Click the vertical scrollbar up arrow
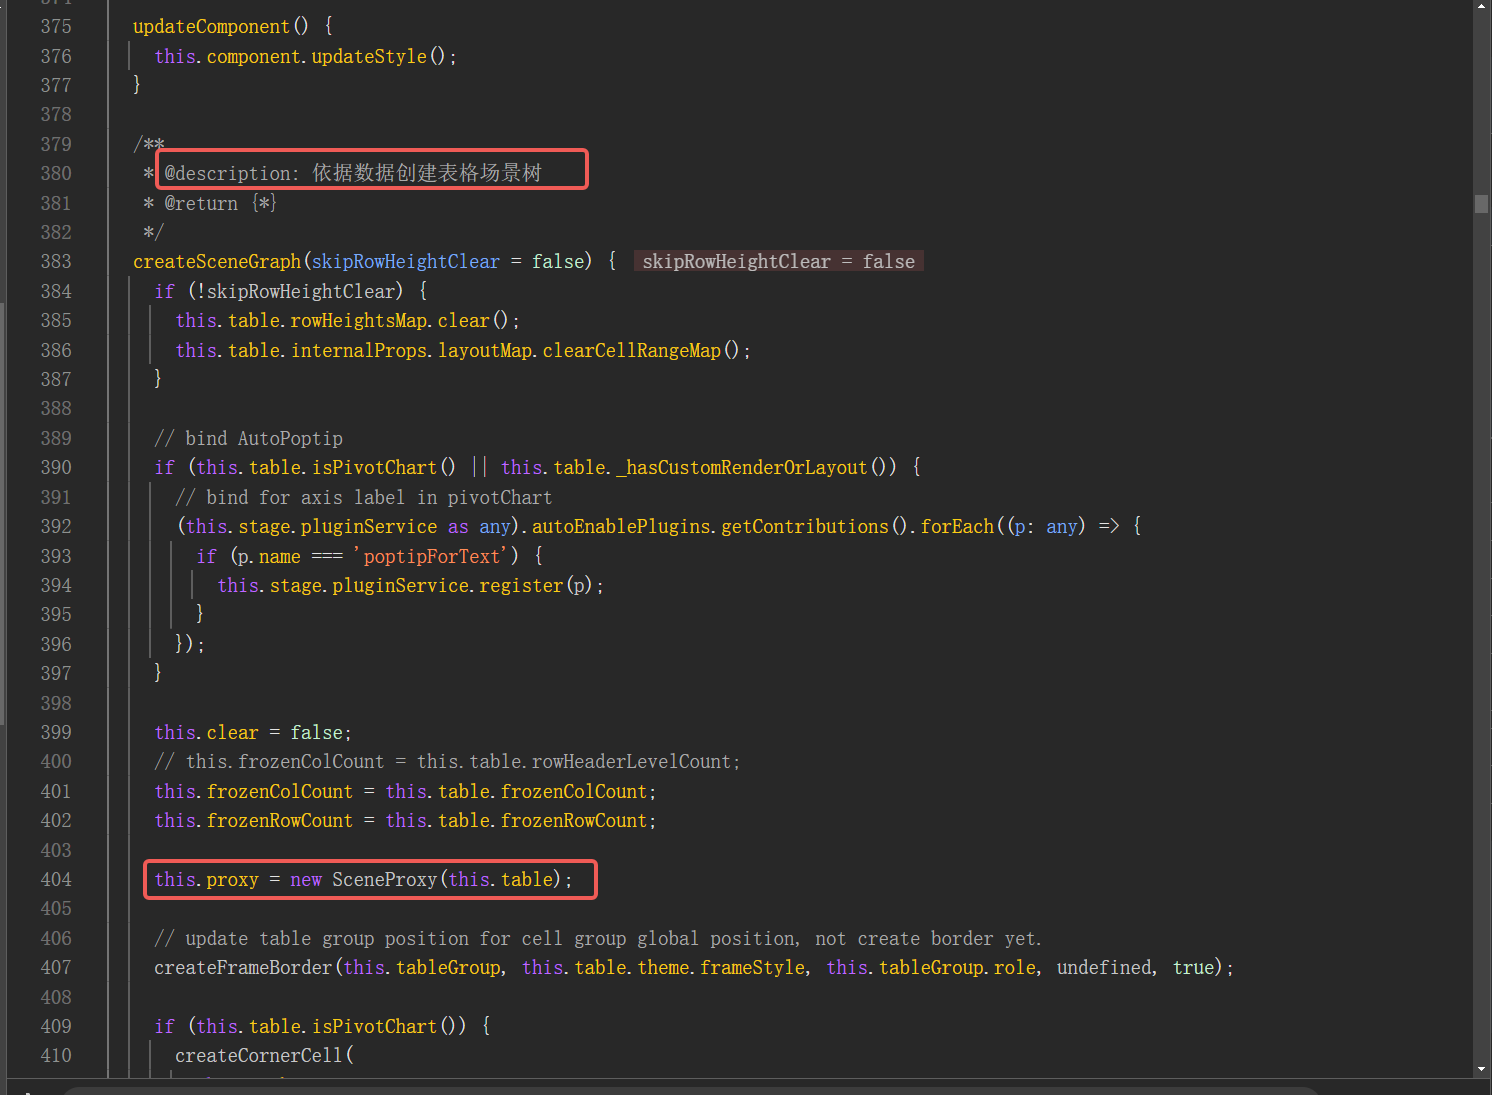The height and width of the screenshot is (1095, 1492). (1481, 6)
